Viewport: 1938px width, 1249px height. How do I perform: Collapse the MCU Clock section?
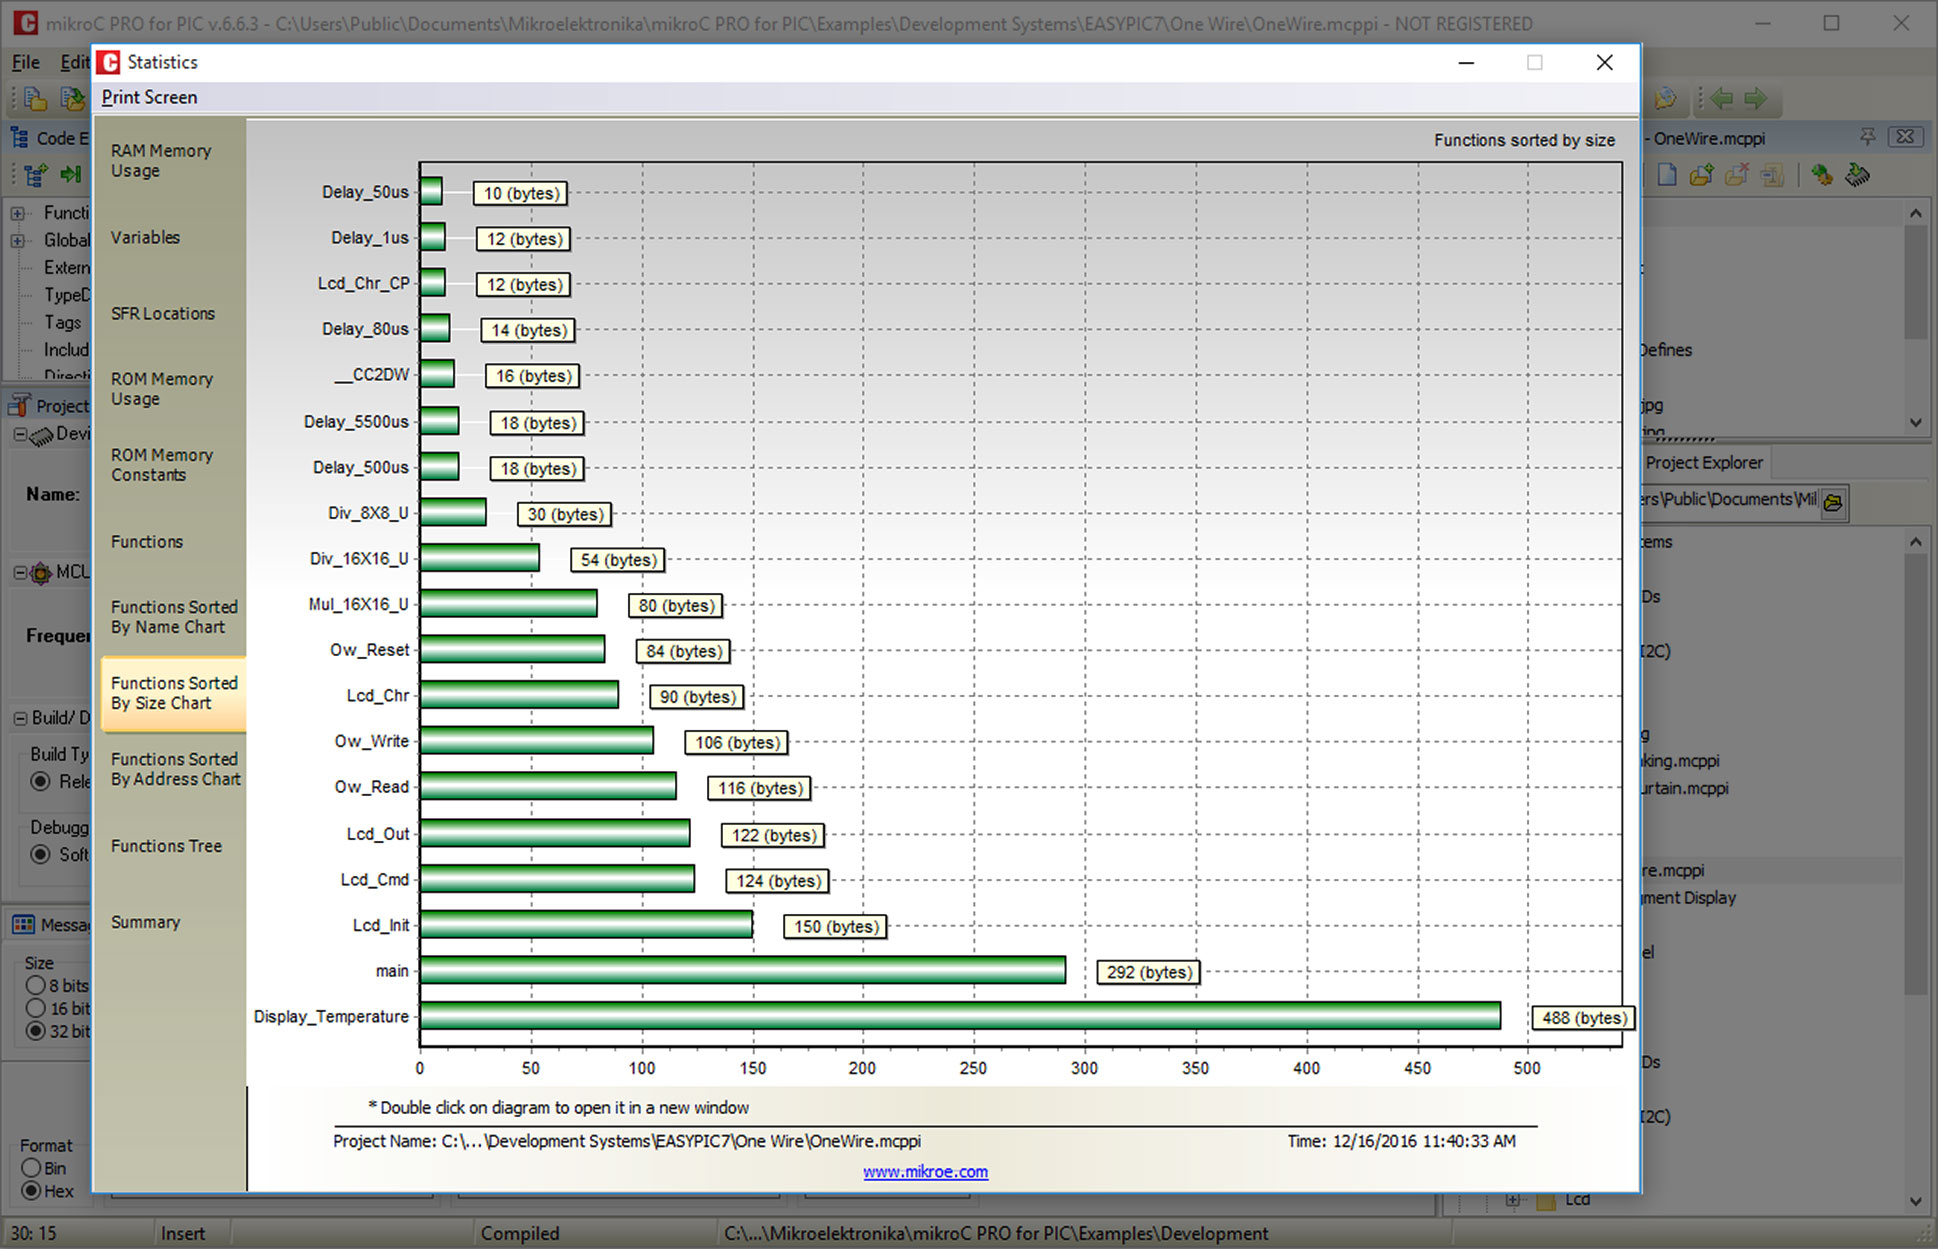point(20,572)
